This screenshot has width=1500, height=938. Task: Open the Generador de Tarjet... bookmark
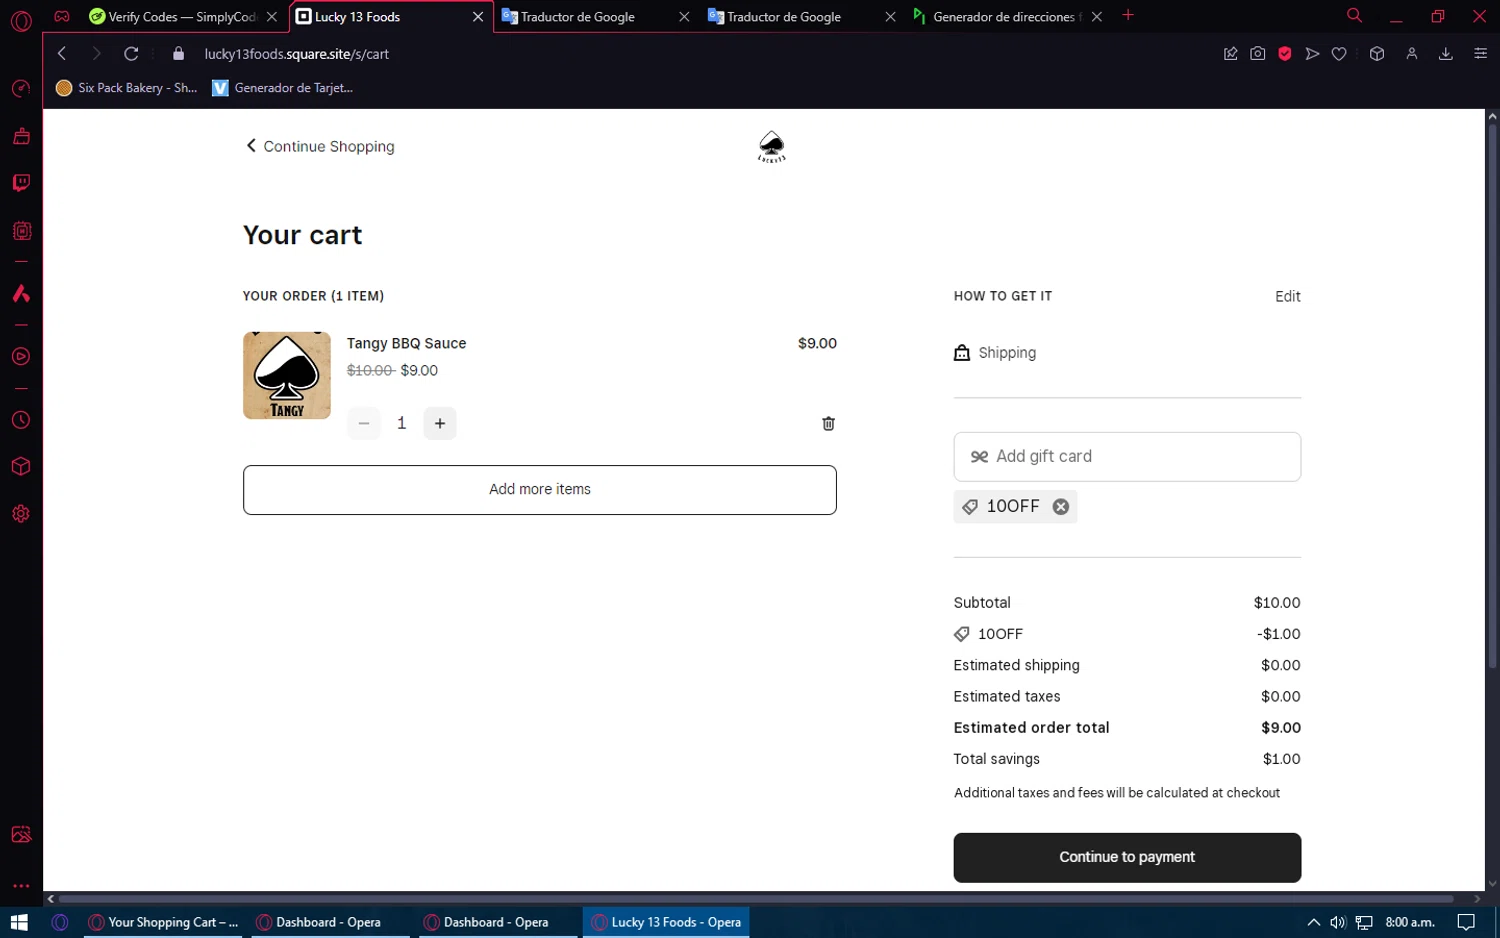[283, 88]
